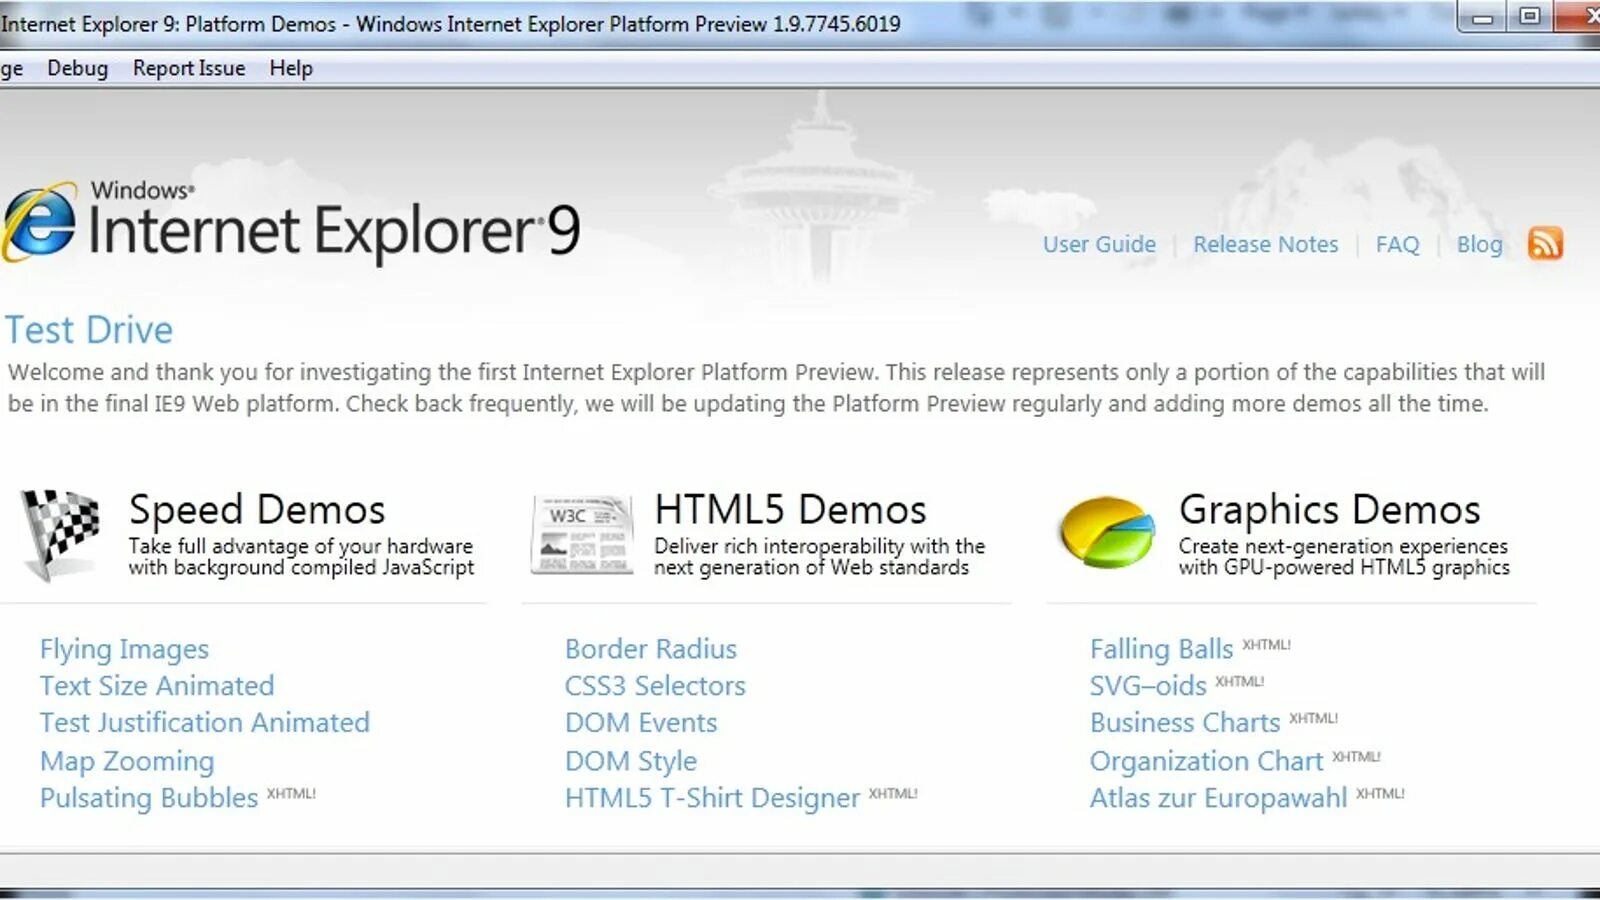Open the Release Notes link
The image size is (1600, 900).
1265,244
